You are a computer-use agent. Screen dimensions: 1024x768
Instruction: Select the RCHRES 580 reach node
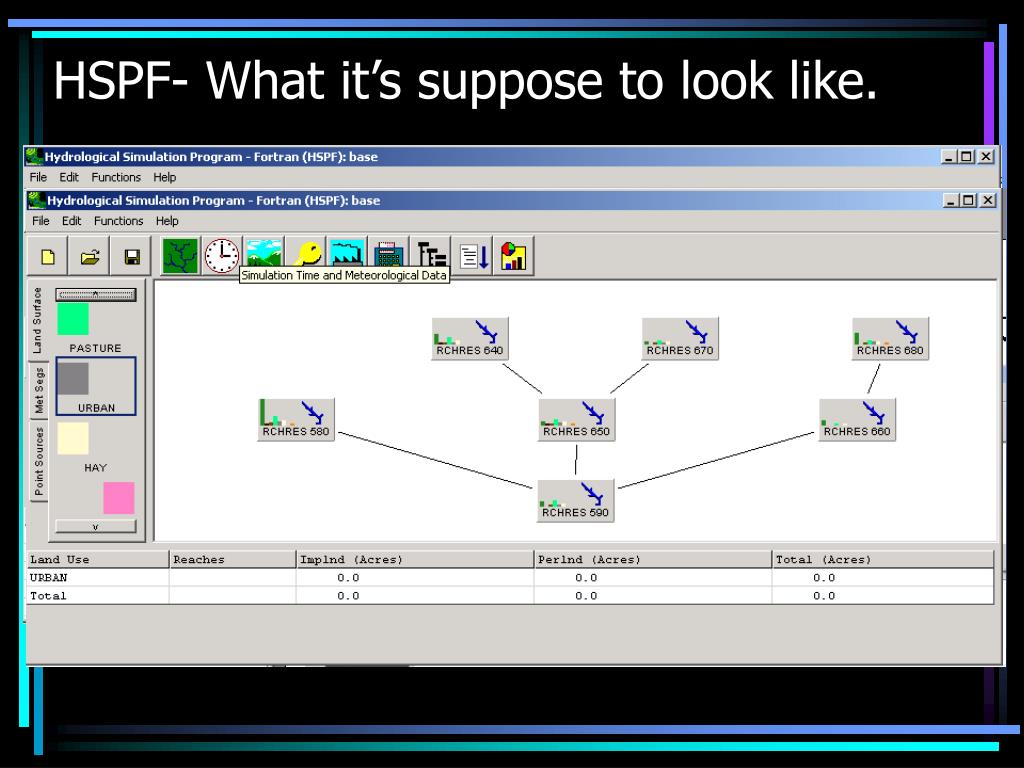296,419
